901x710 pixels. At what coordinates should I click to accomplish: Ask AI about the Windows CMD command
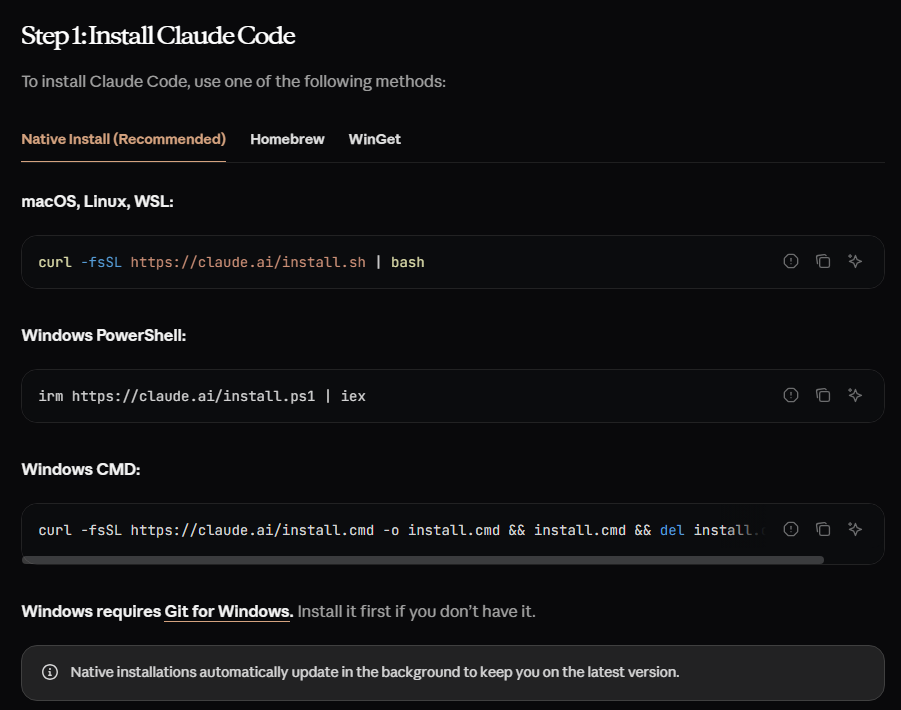(x=855, y=529)
